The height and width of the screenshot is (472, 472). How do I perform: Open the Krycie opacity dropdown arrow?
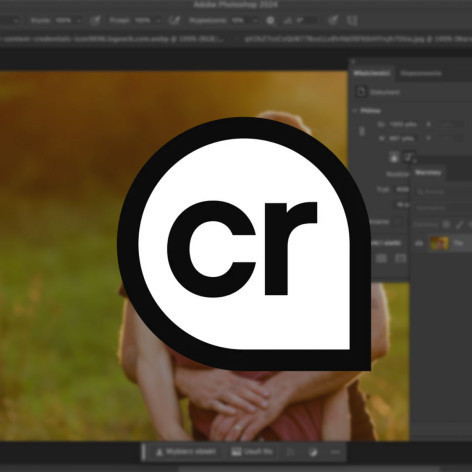pos(79,21)
